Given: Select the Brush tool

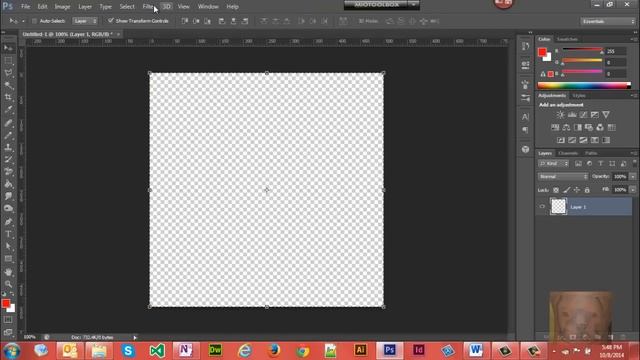Looking at the screenshot, I should click(x=8, y=135).
